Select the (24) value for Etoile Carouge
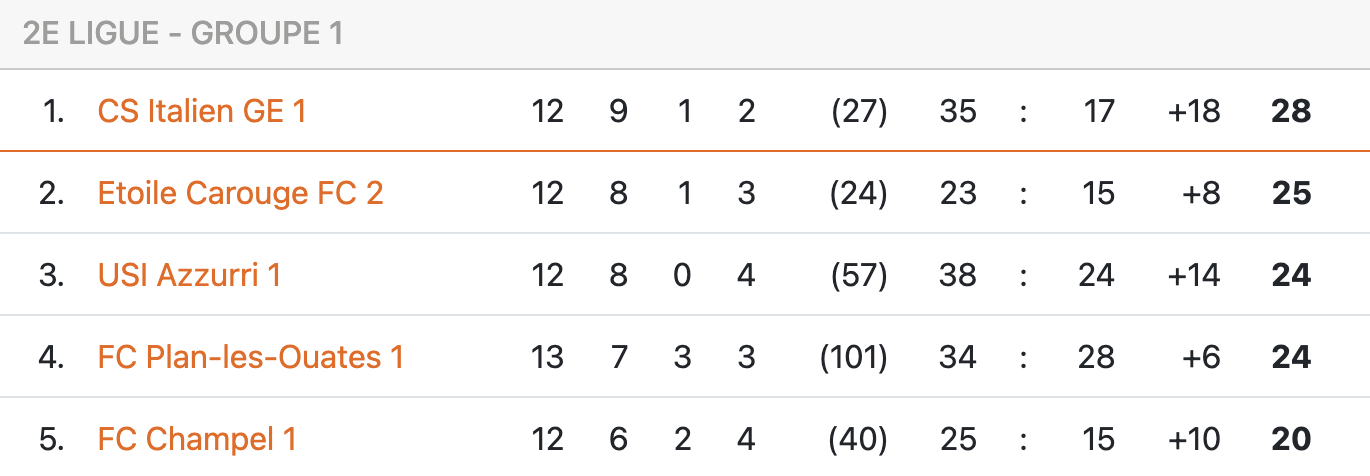1370x476 pixels. click(859, 193)
